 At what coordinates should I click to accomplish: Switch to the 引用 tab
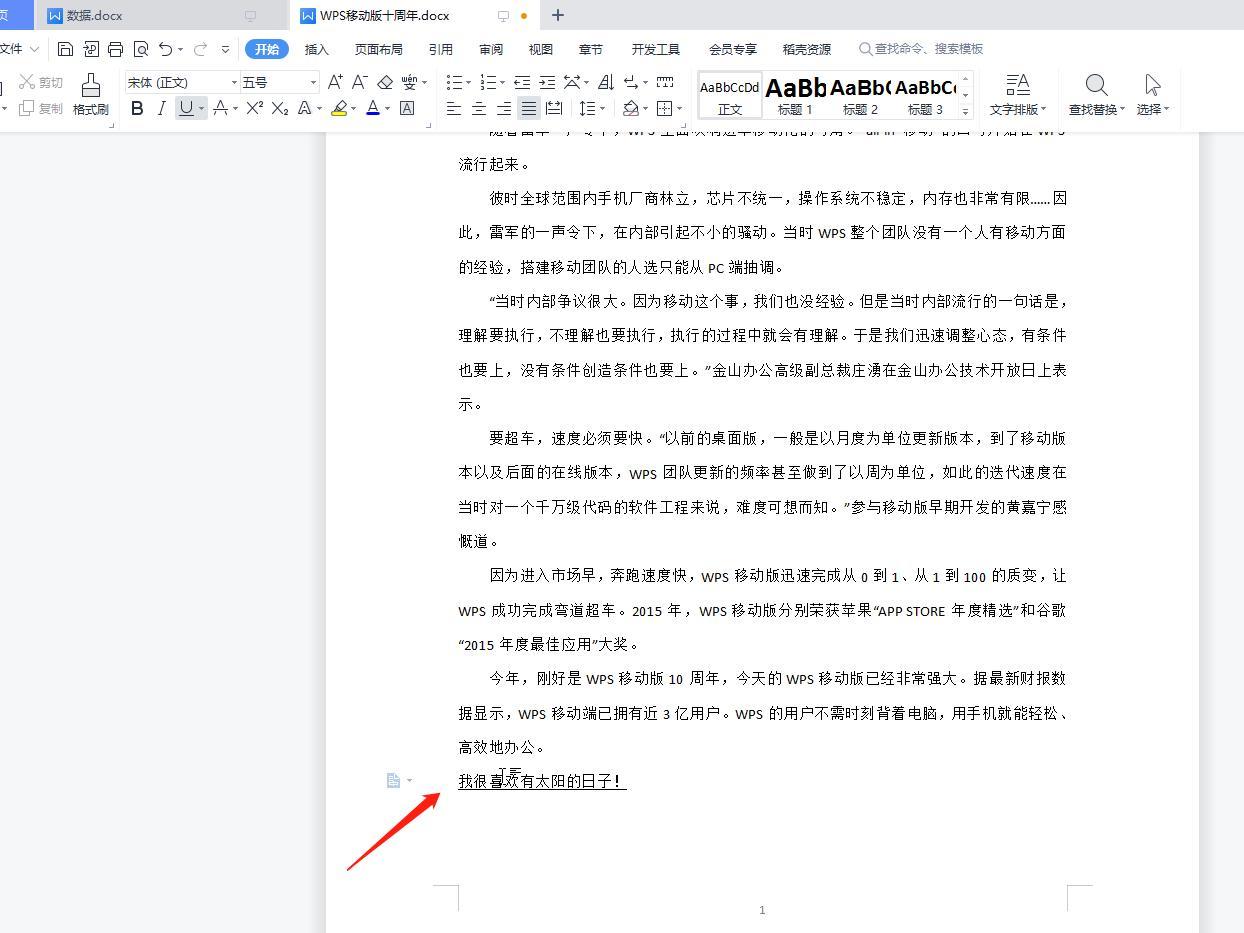(440, 49)
